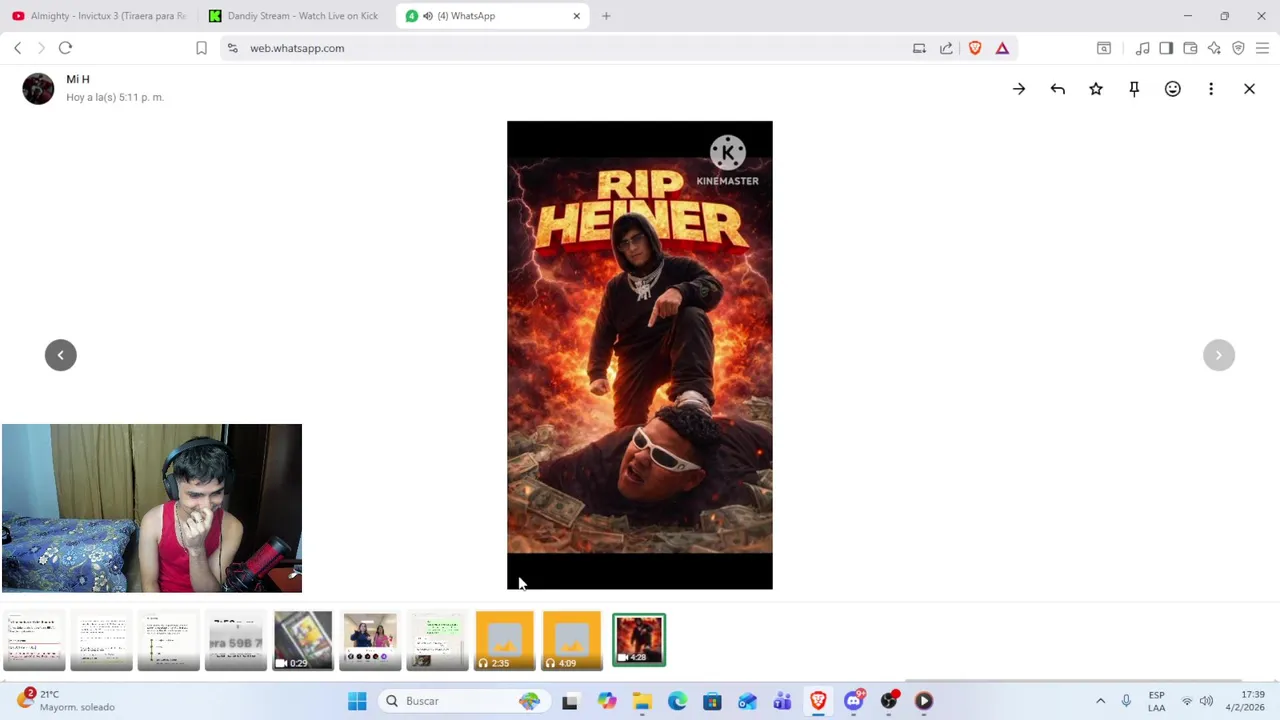
Task: Click the Mi H sender avatar
Action: click(38, 89)
